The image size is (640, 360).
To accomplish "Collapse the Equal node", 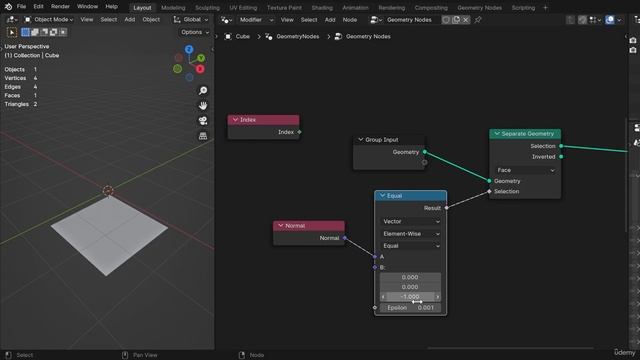I will [x=382, y=196].
